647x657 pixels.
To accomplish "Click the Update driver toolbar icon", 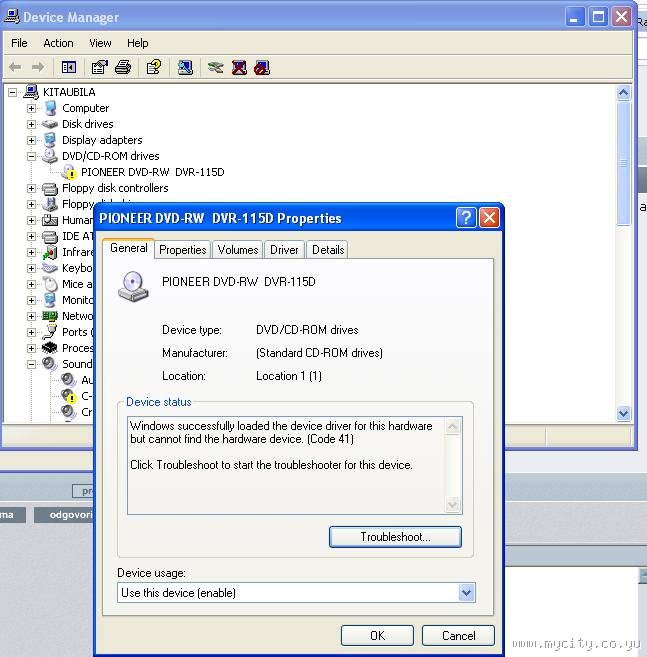I will pos(215,67).
